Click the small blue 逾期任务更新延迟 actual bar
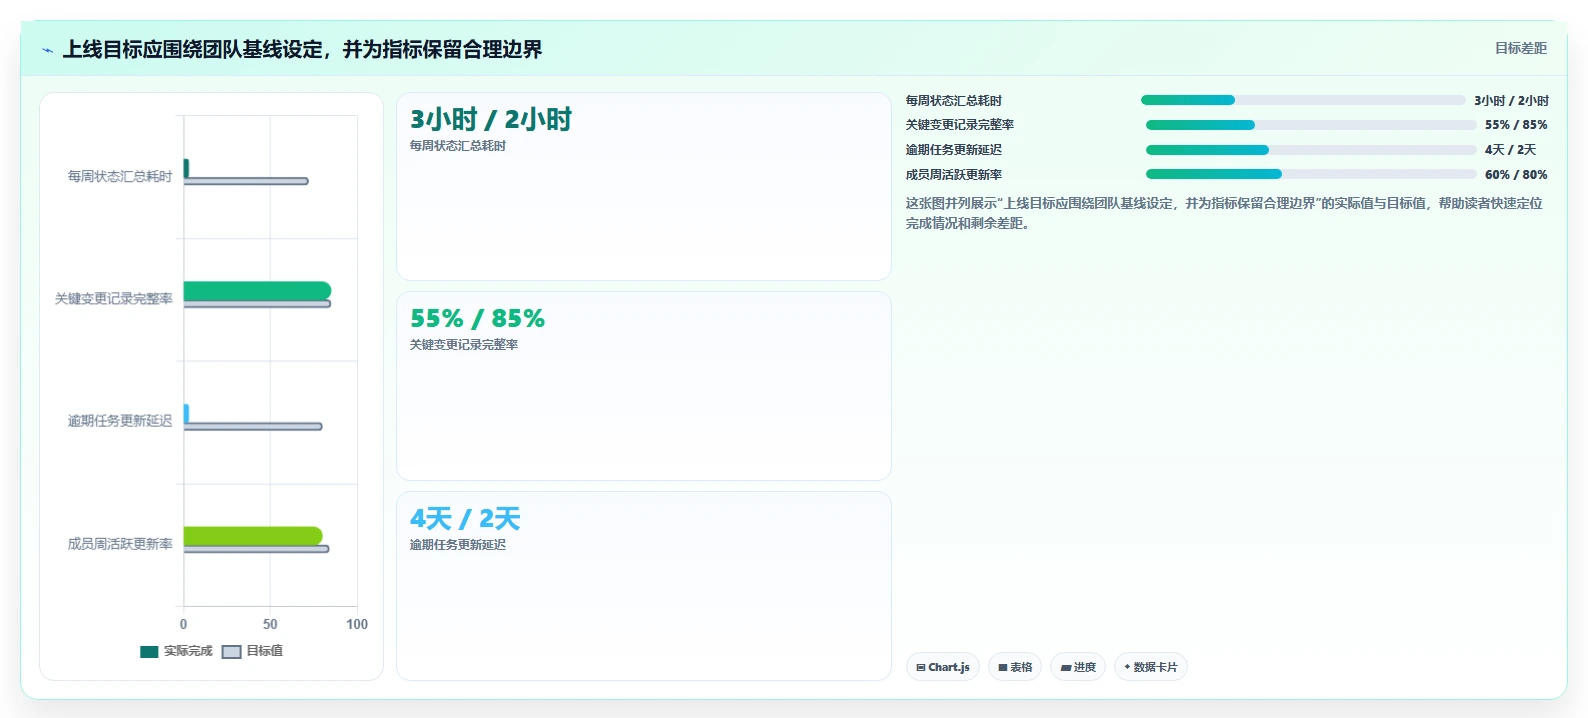 tap(186, 413)
